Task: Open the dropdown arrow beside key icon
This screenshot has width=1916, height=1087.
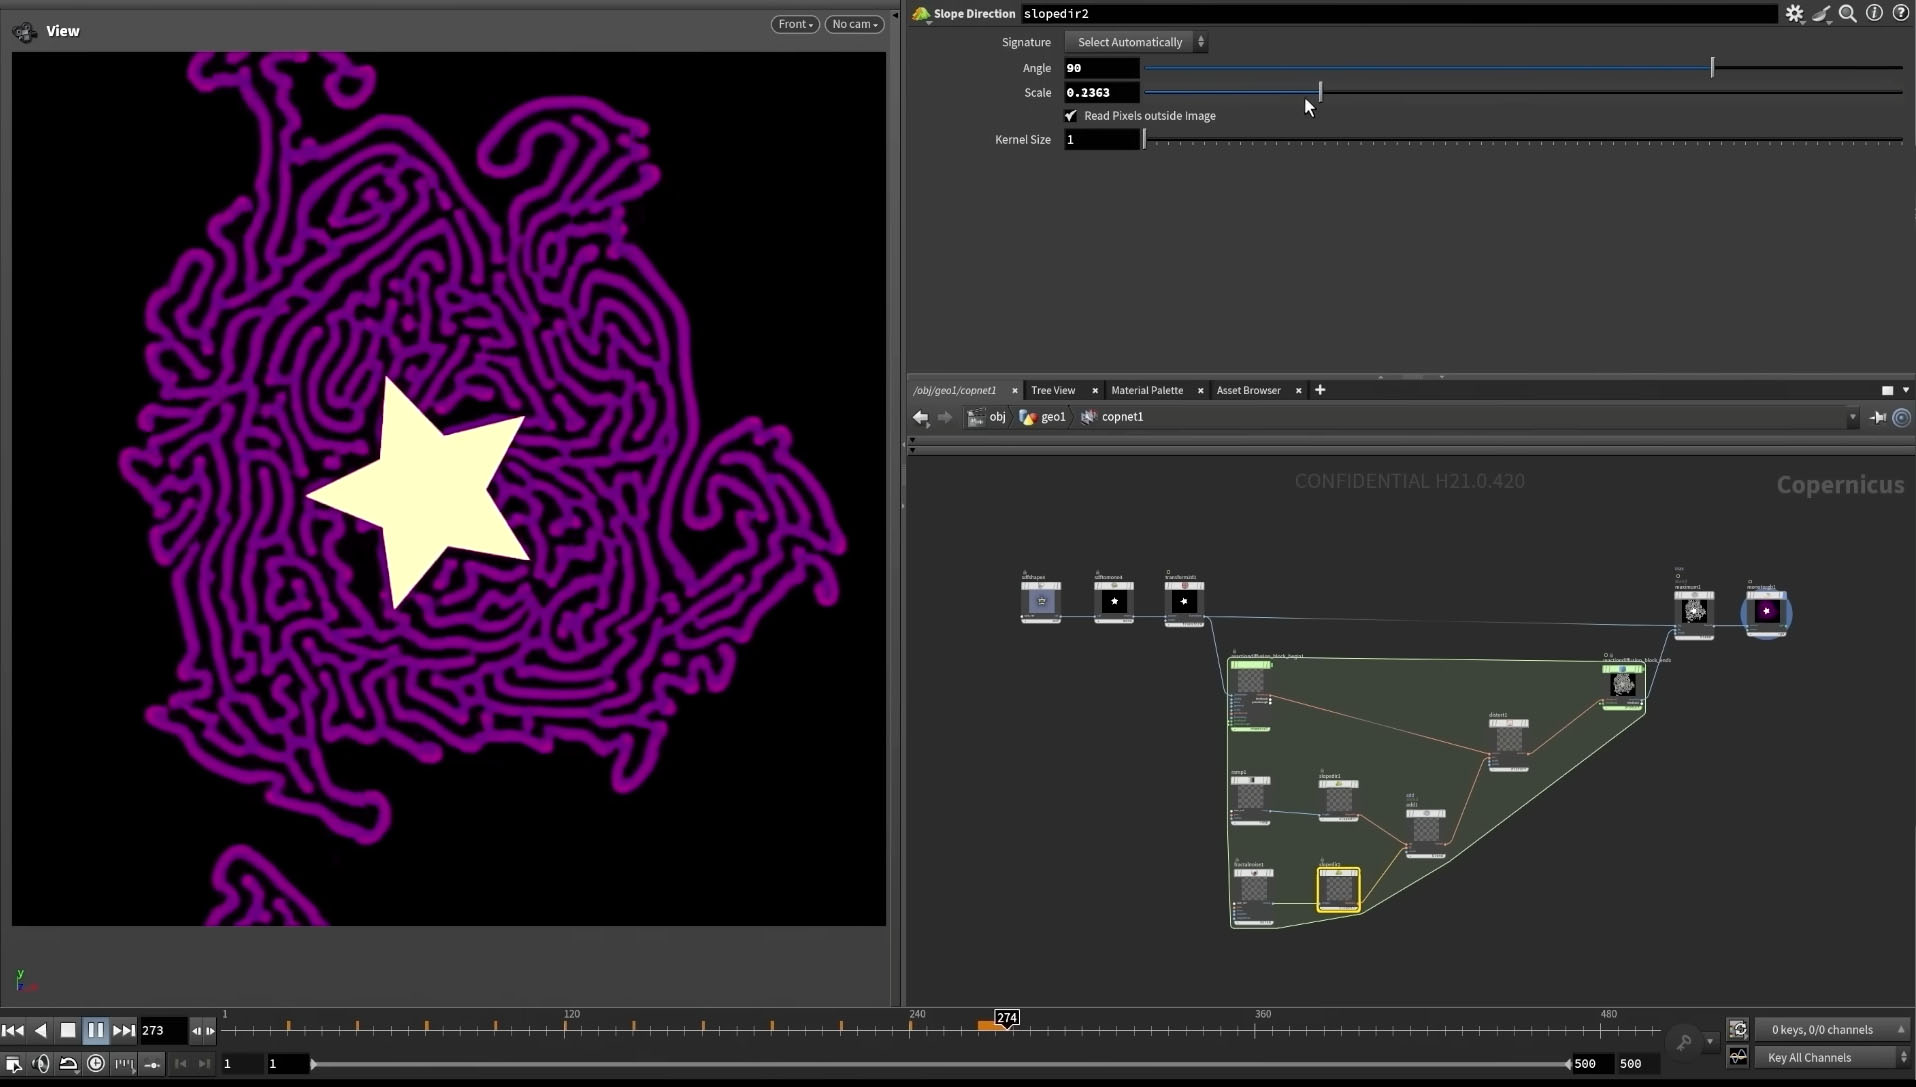Action: click(x=1709, y=1042)
